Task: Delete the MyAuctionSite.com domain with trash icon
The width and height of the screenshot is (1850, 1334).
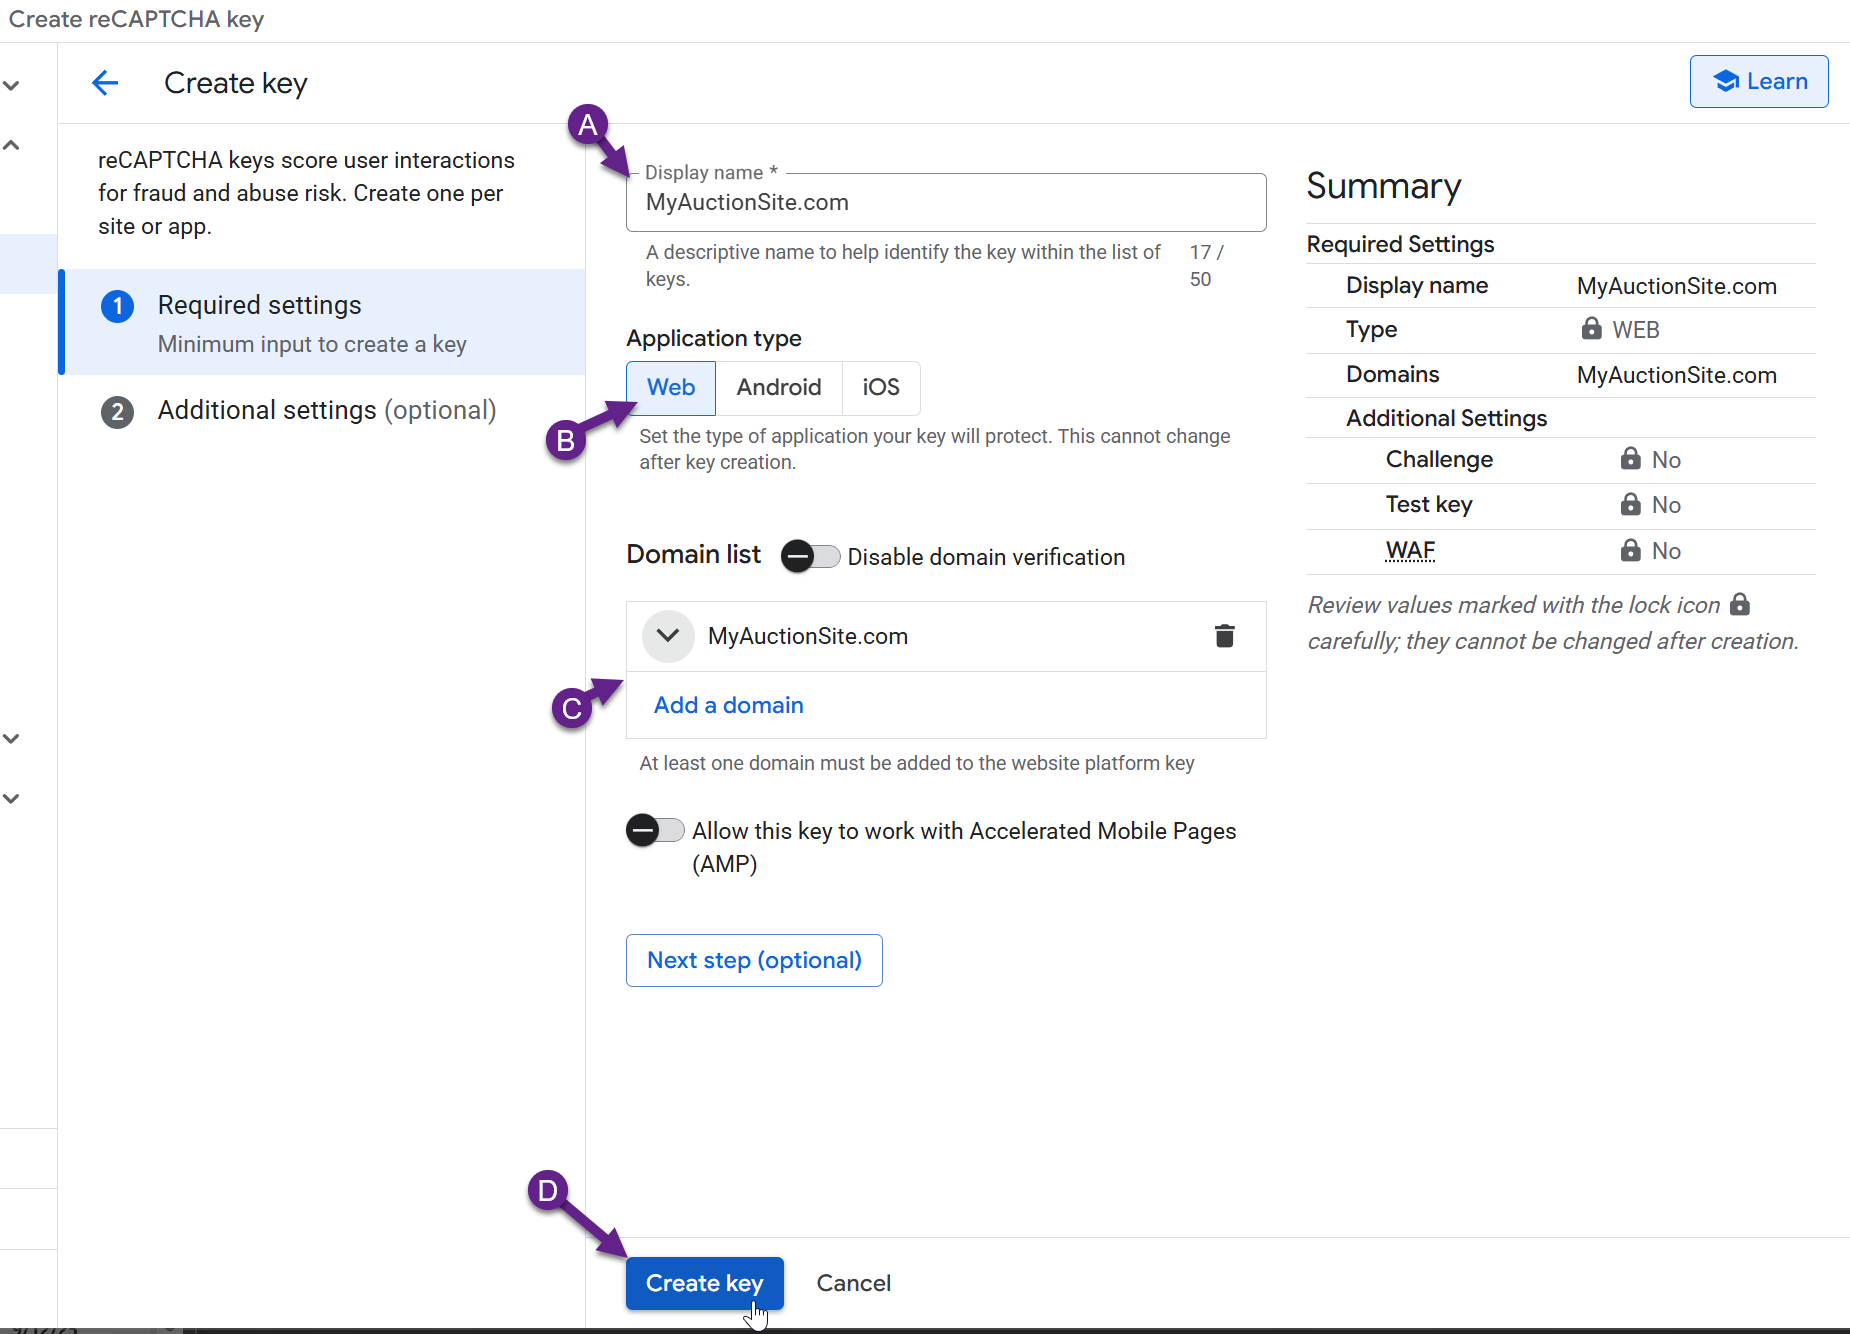Action: tap(1224, 636)
